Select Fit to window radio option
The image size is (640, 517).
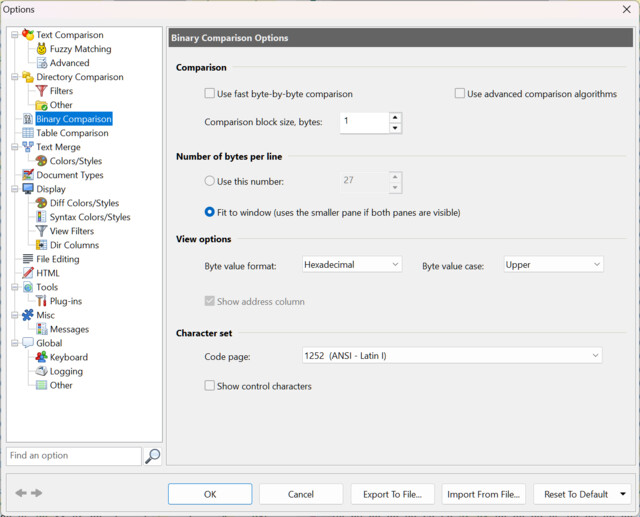[x=209, y=212]
